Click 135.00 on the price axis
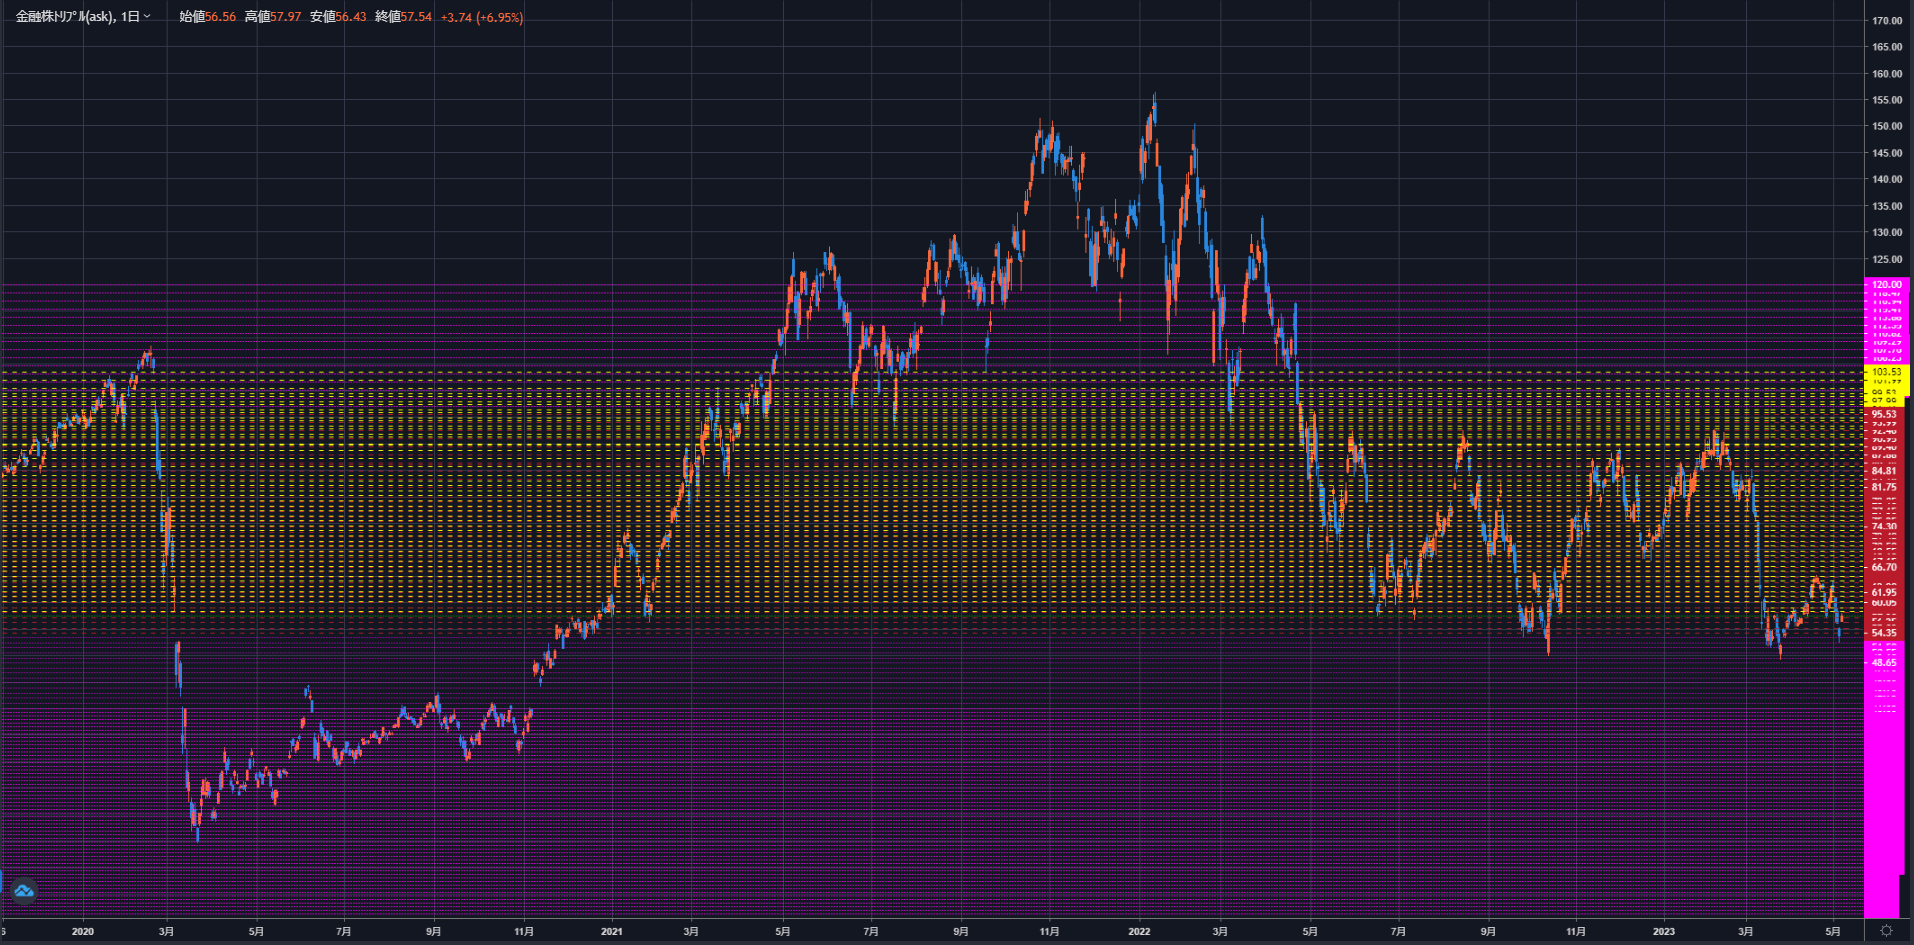The width and height of the screenshot is (1914, 945). [x=1887, y=206]
